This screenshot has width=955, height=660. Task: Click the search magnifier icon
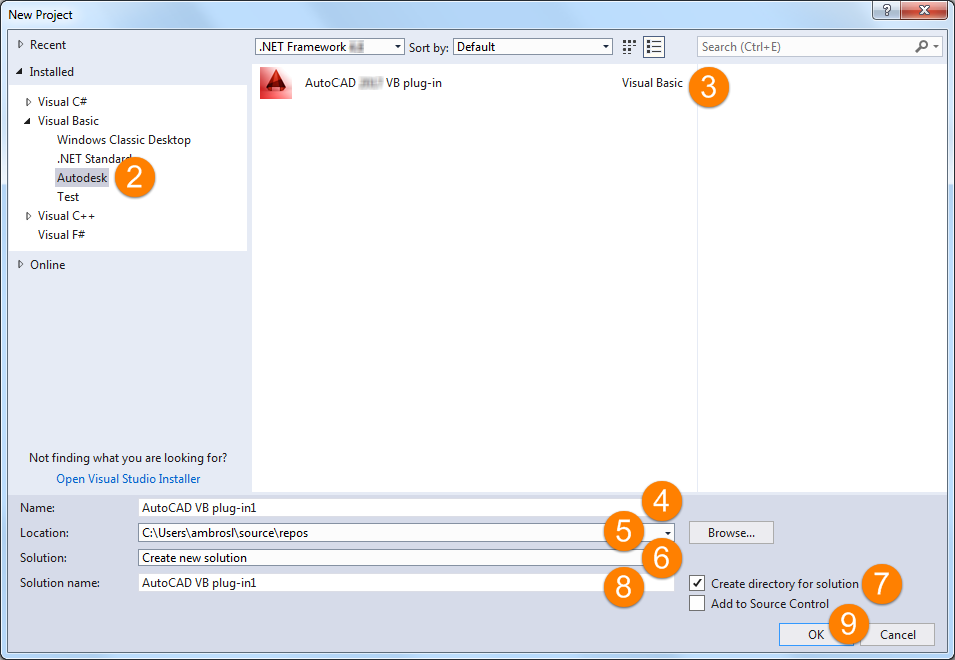coord(922,46)
